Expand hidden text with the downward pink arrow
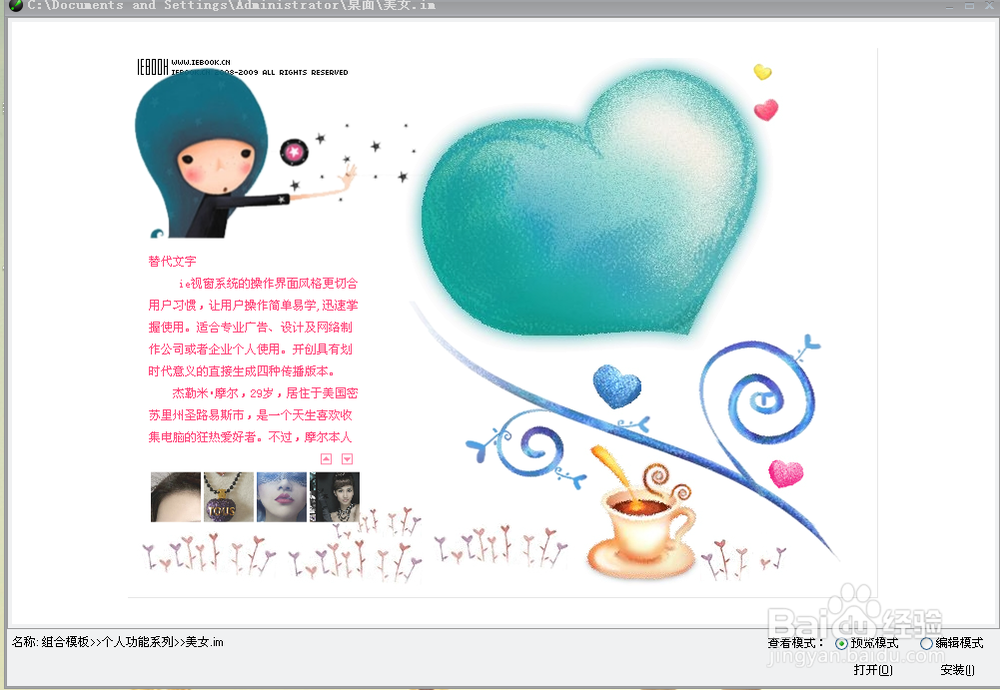 tap(347, 458)
